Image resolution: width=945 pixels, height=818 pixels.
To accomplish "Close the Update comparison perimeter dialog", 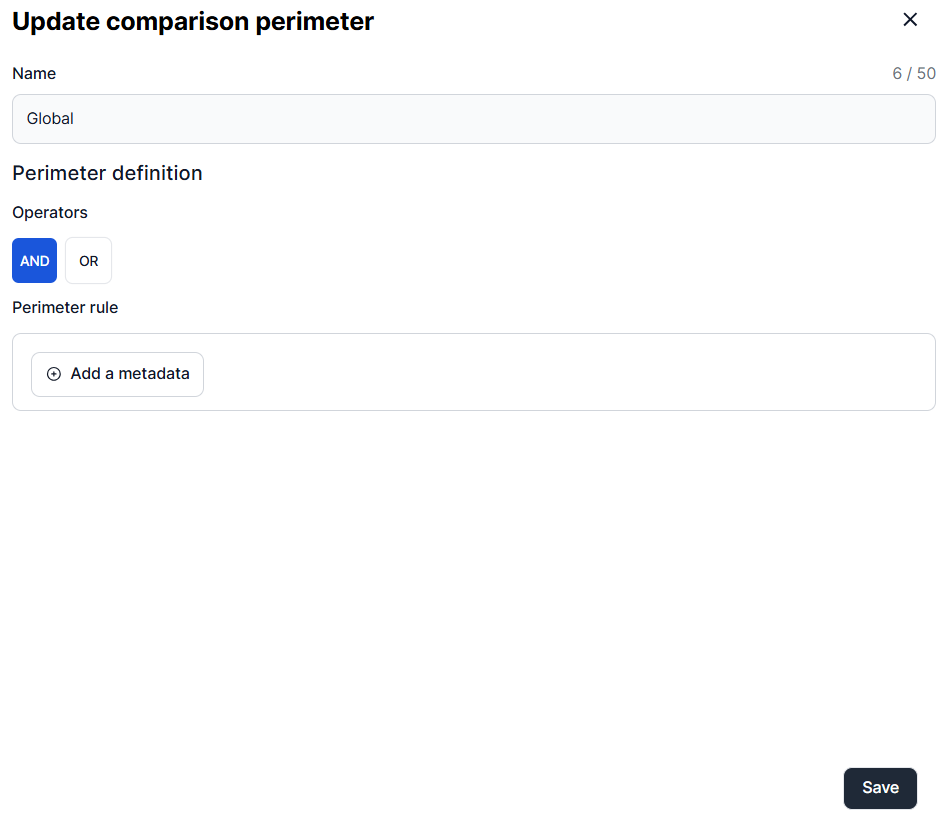I will tap(910, 20).
